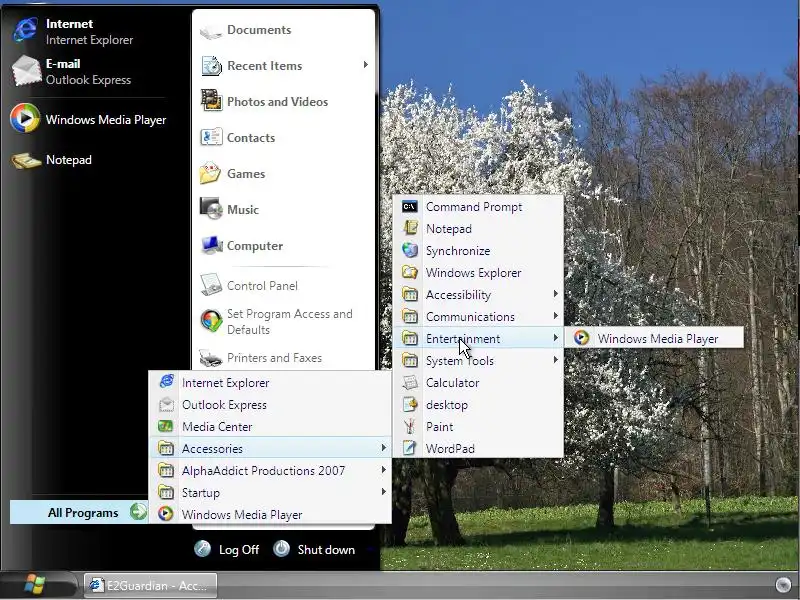This screenshot has height=600, width=800.
Task: Click the desktop shortcut in Accessories
Action: click(x=478, y=405)
